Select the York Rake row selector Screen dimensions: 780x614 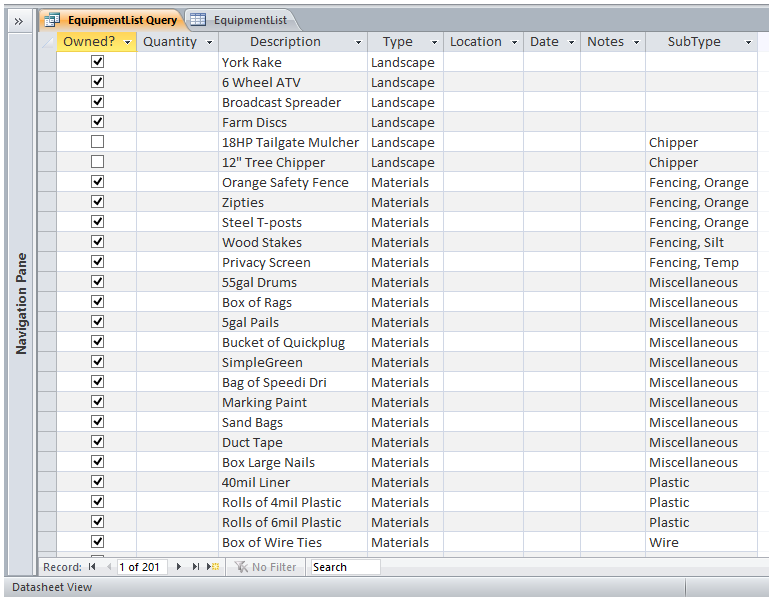pyautogui.click(x=47, y=62)
